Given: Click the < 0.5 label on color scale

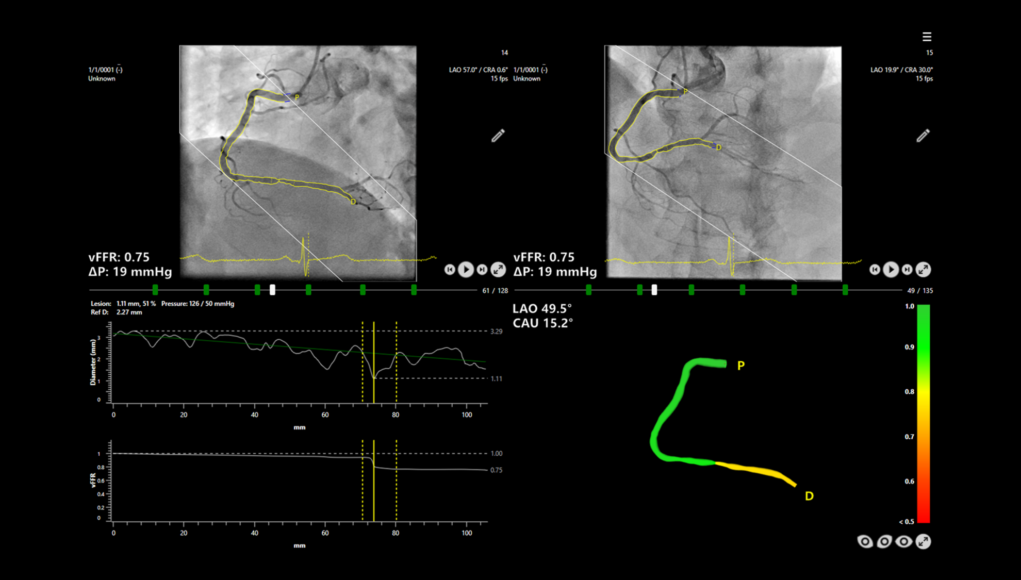Looking at the screenshot, I should pos(906,521).
